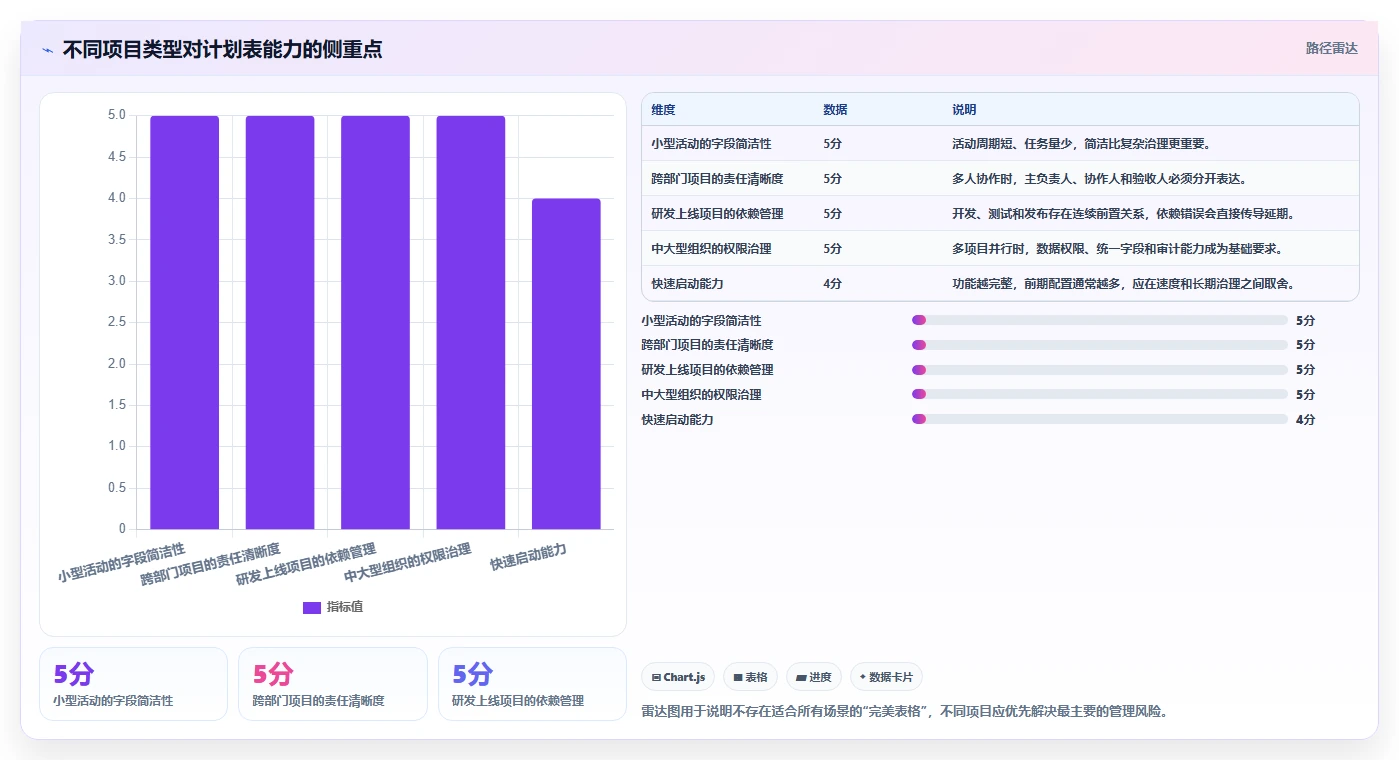The width and height of the screenshot is (1399, 760).
Task: Click the 路径雷达 label
Action: pos(1331,48)
